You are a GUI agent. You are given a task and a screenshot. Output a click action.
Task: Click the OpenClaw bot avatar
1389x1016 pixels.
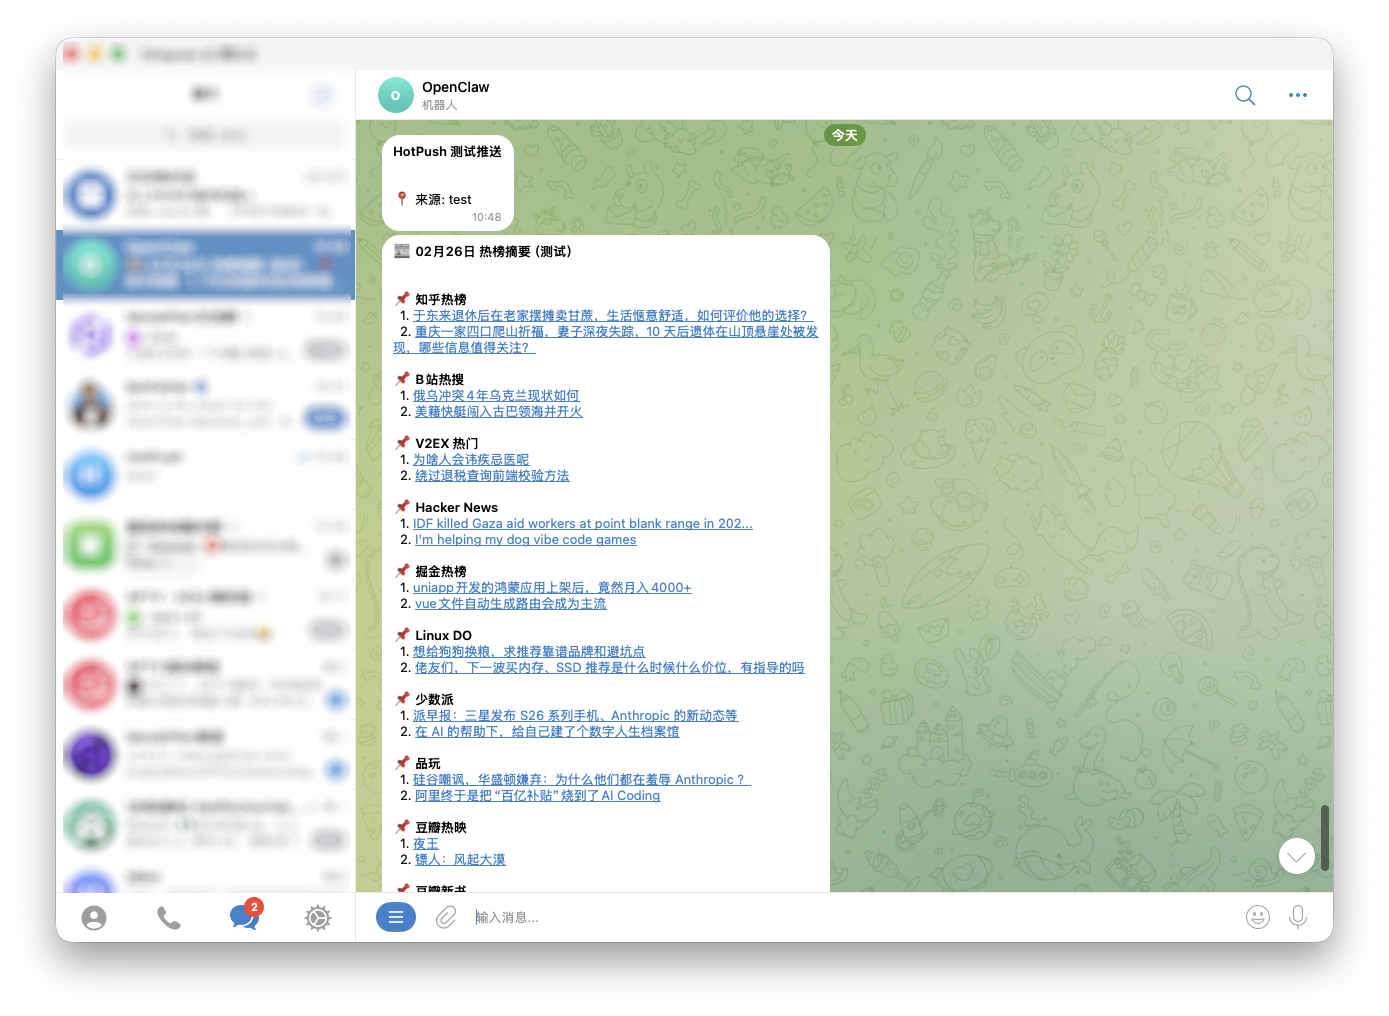395,94
